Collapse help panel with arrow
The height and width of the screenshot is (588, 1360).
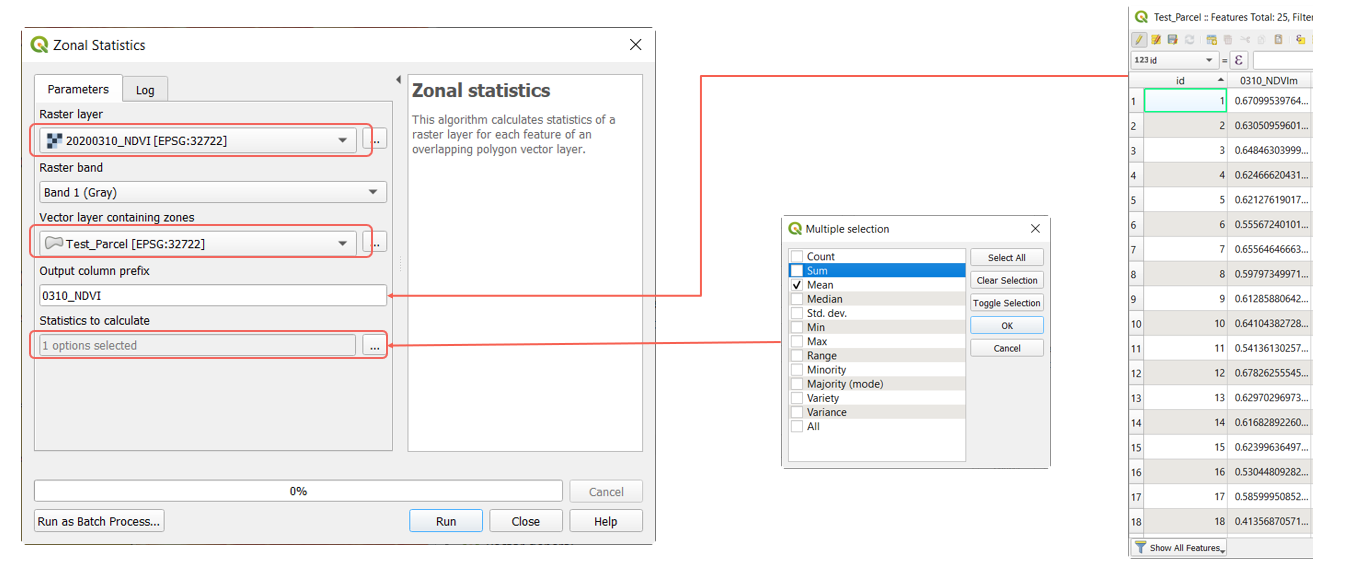(398, 80)
